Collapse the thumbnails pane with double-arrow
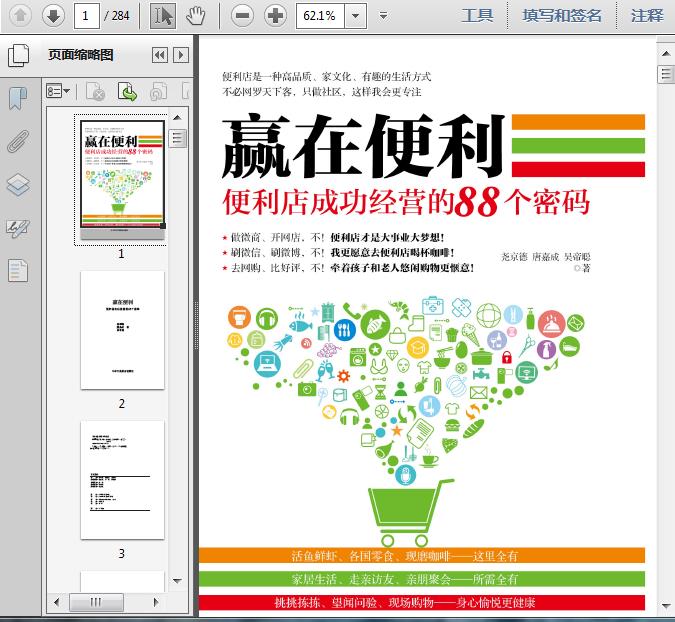The width and height of the screenshot is (675, 622). pos(159,56)
